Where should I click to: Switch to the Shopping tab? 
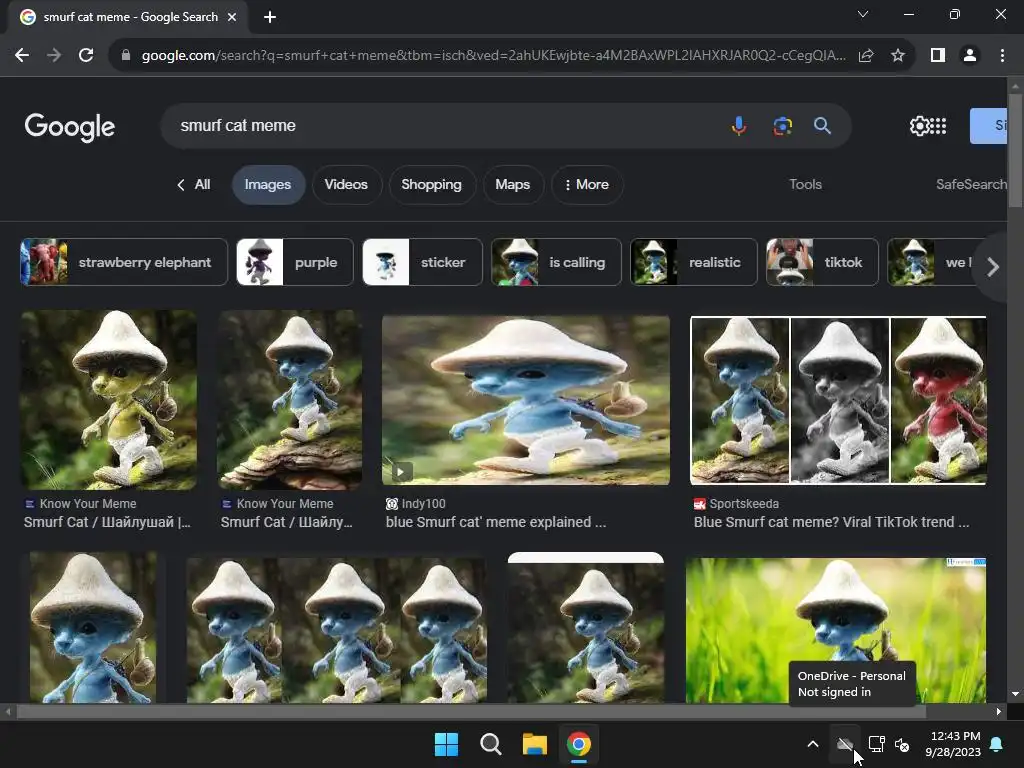pyautogui.click(x=431, y=185)
